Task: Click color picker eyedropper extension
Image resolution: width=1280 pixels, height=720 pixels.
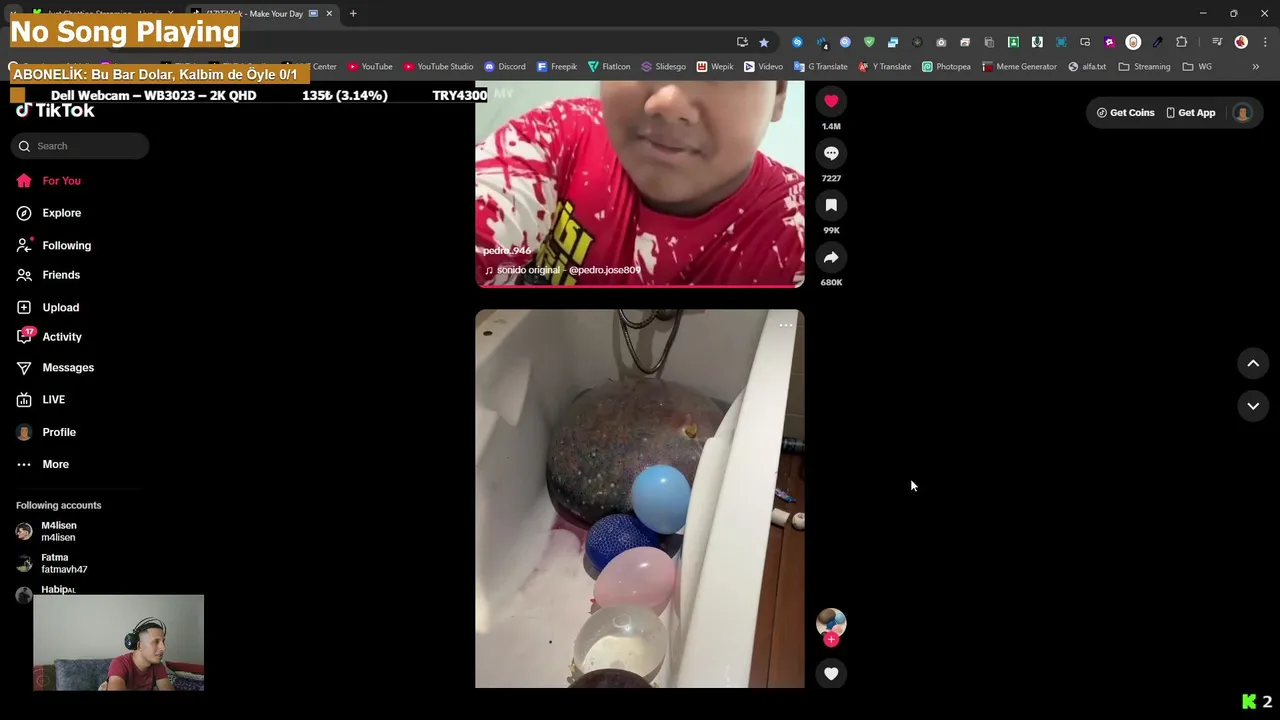Action: point(1158,42)
